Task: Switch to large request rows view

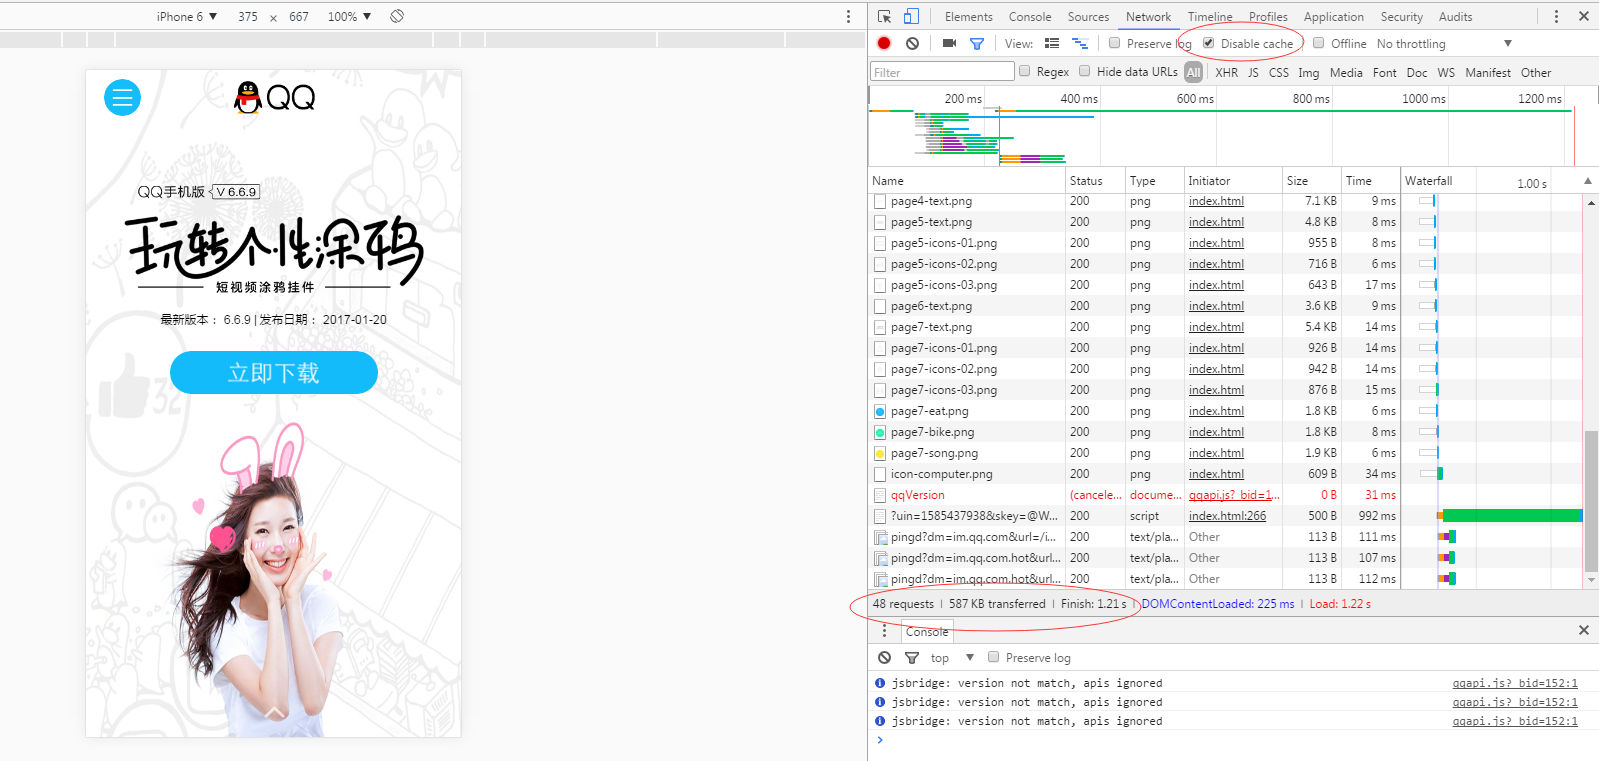Action: (1052, 43)
